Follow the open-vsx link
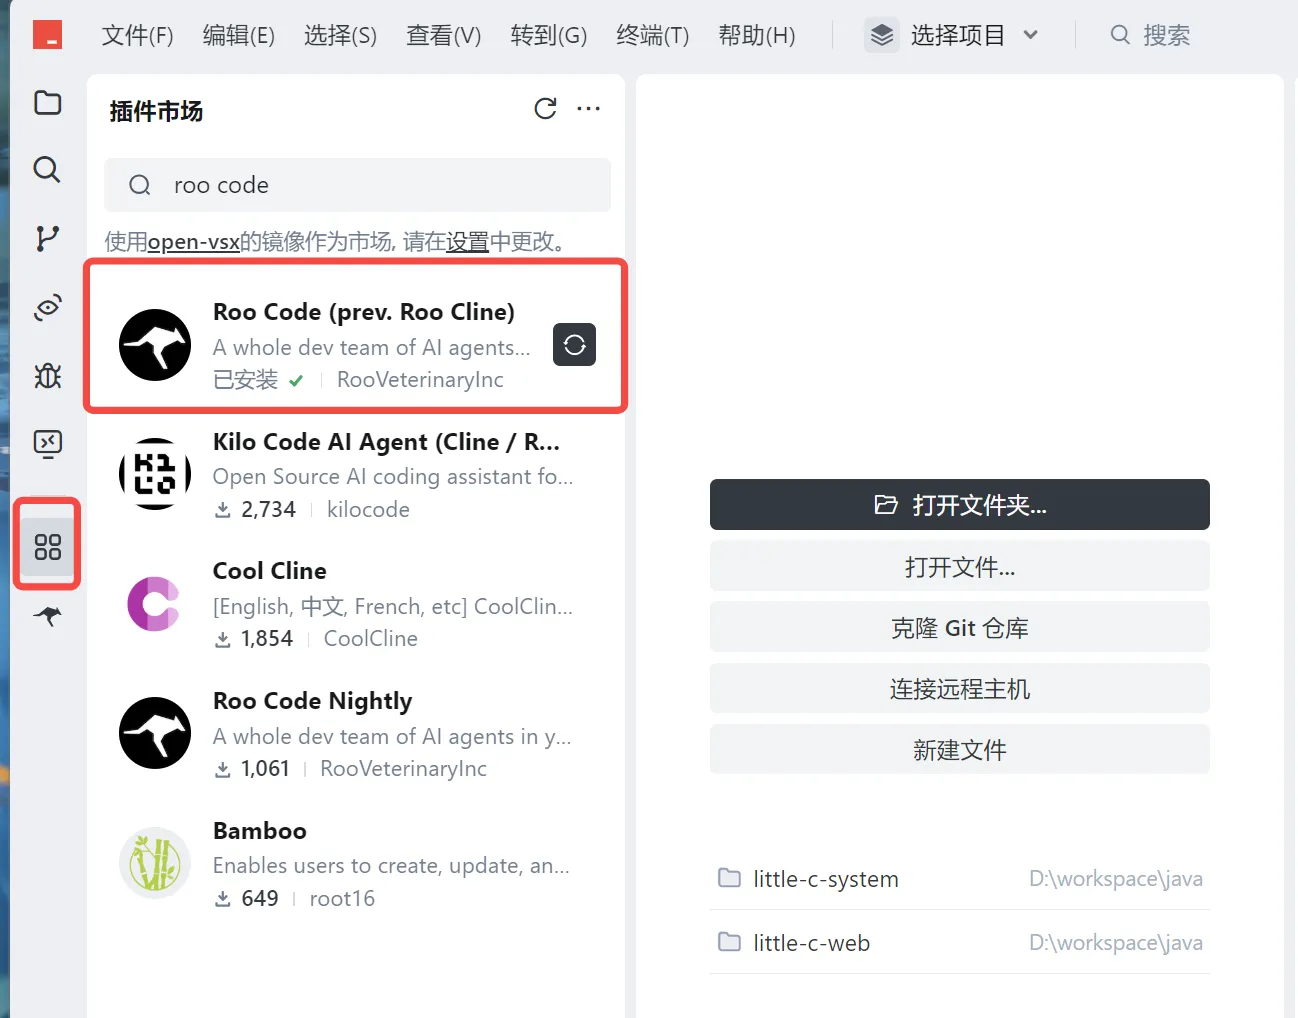 (x=193, y=242)
